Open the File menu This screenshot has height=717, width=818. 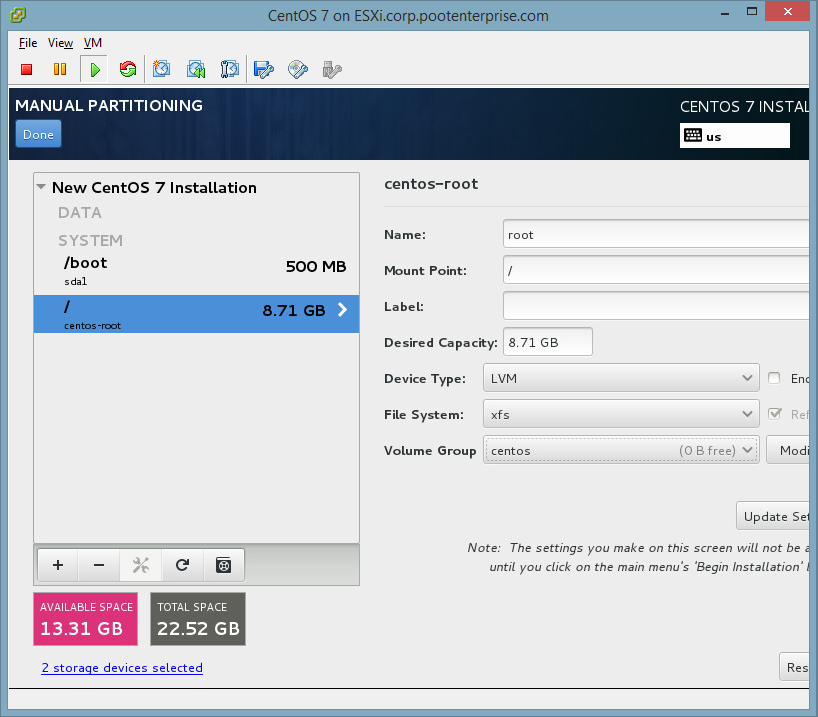click(x=28, y=43)
